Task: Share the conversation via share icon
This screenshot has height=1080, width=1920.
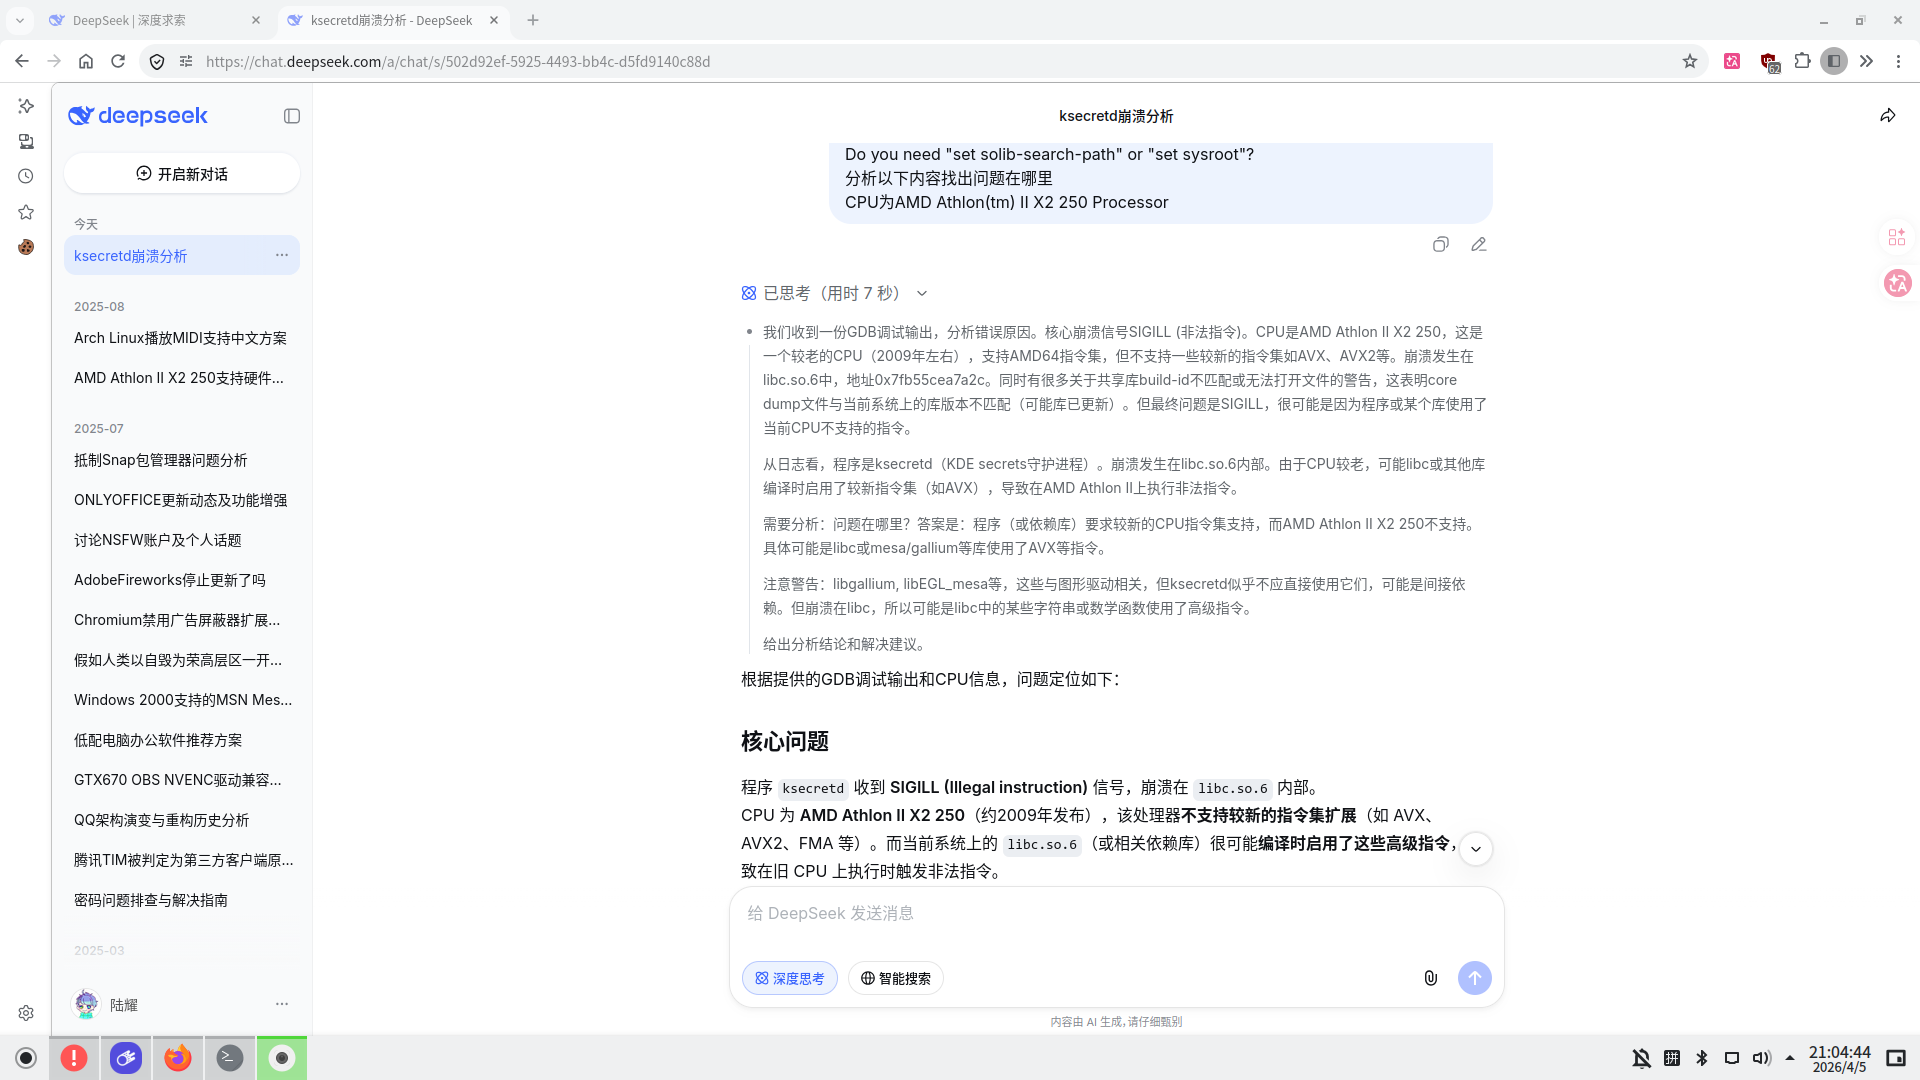Action: click(x=1887, y=115)
